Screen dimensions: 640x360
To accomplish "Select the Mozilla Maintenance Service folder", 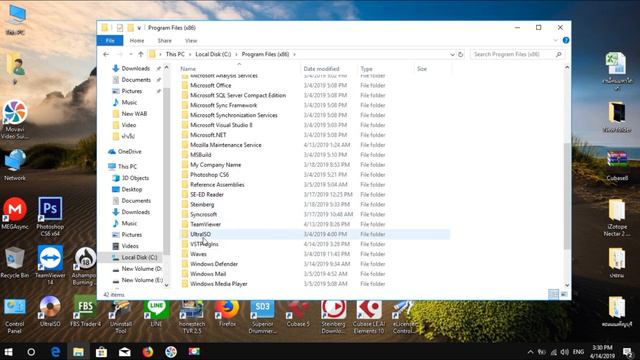I will tap(226, 145).
